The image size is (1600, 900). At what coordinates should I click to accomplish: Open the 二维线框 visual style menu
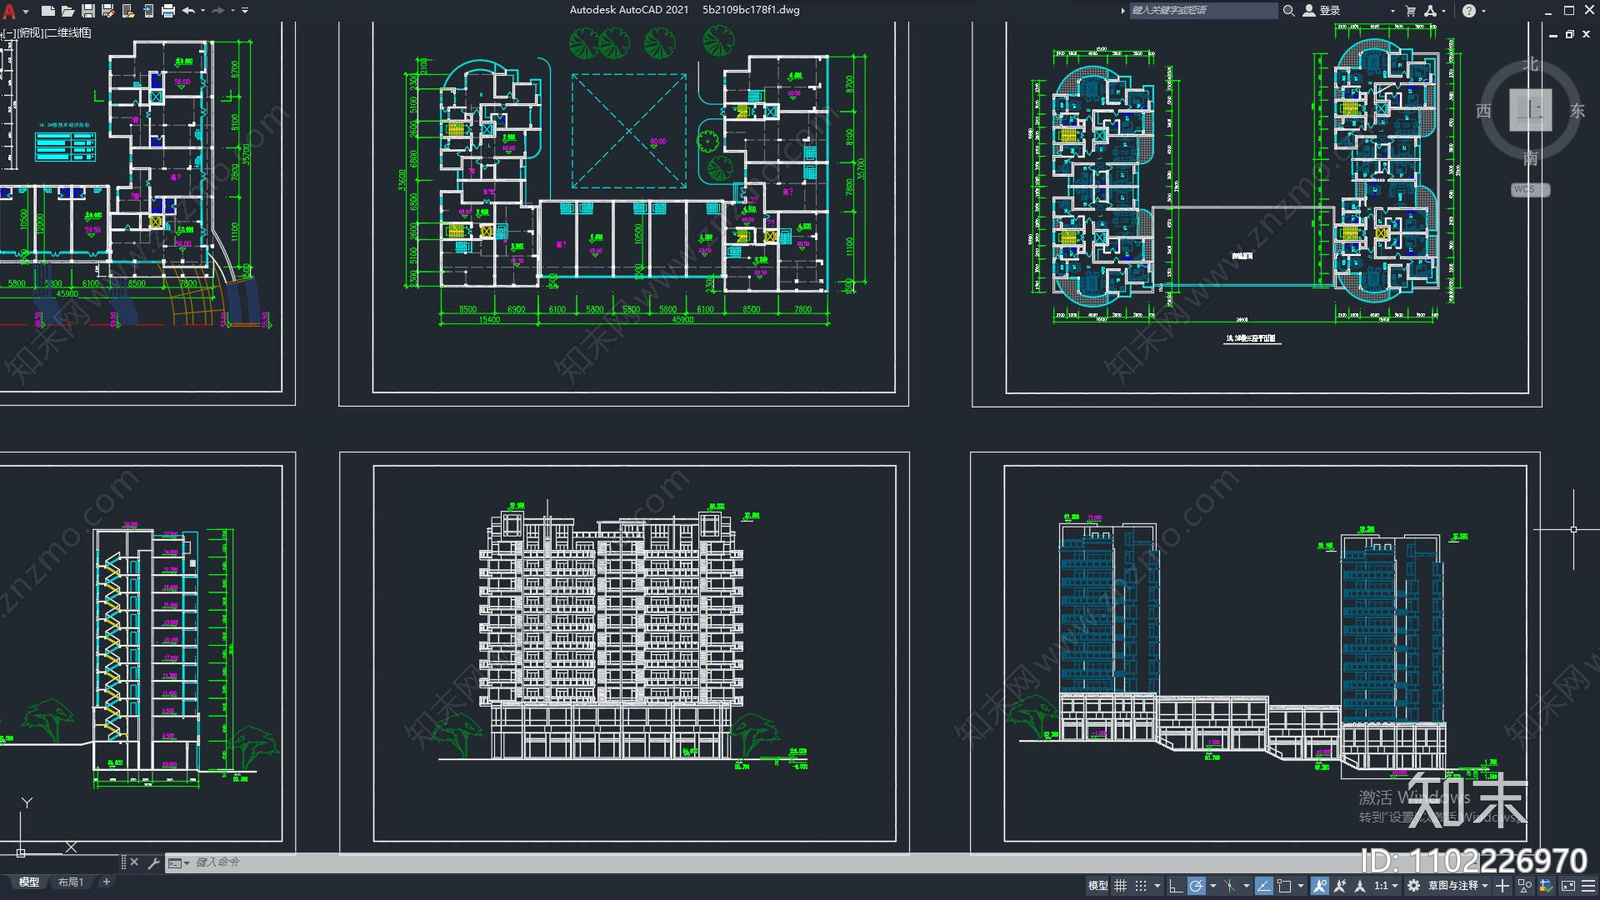[69, 33]
